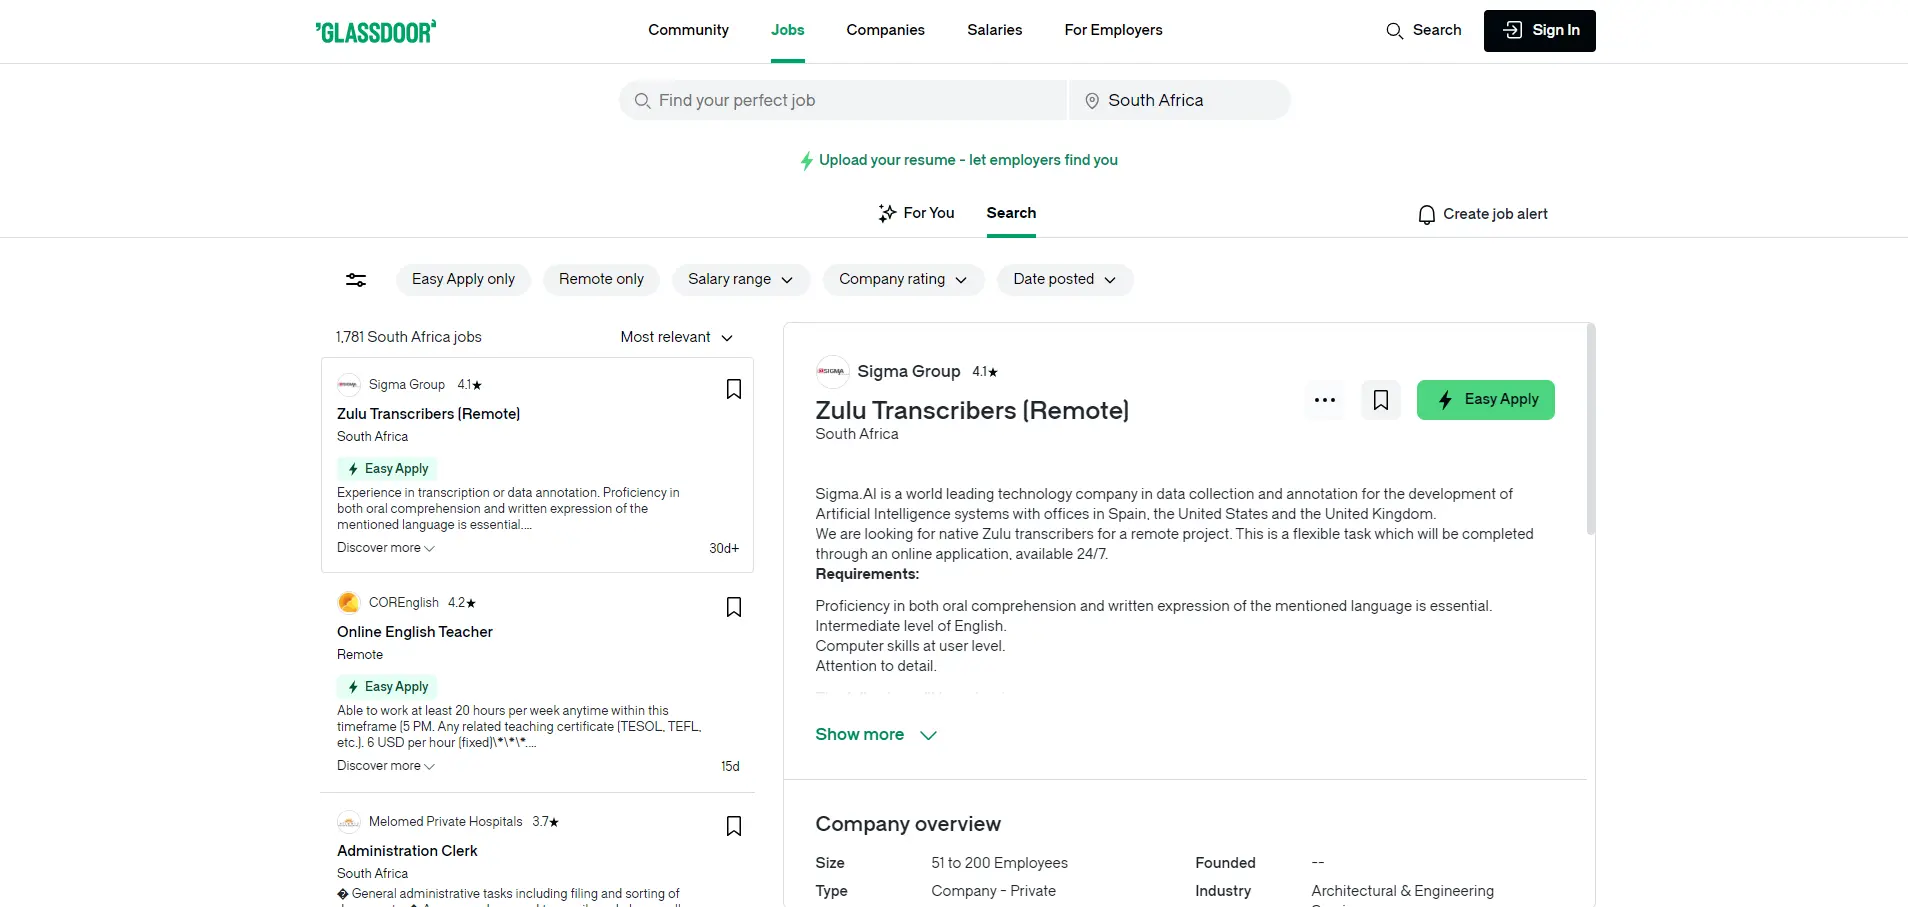1908x907 pixels.
Task: Click the Create job alert bell icon
Action: [1426, 215]
